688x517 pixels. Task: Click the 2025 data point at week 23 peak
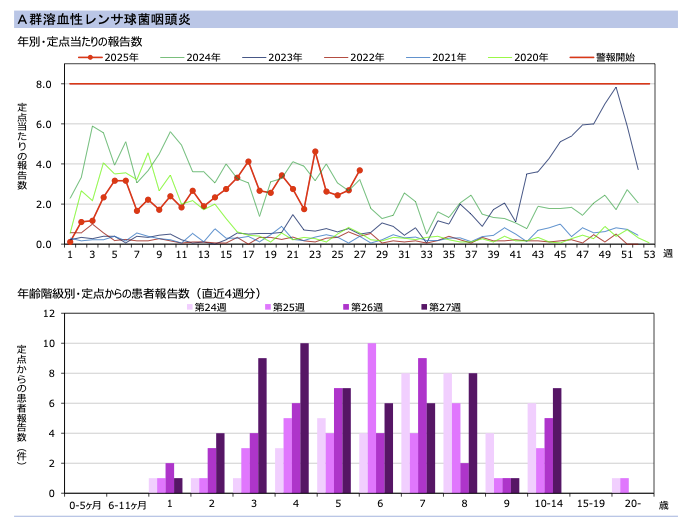point(315,152)
